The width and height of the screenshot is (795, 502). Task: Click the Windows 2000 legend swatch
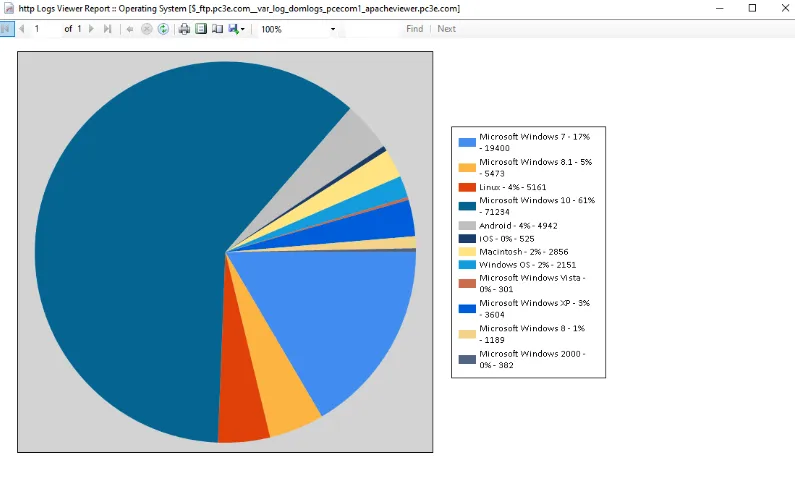(467, 360)
